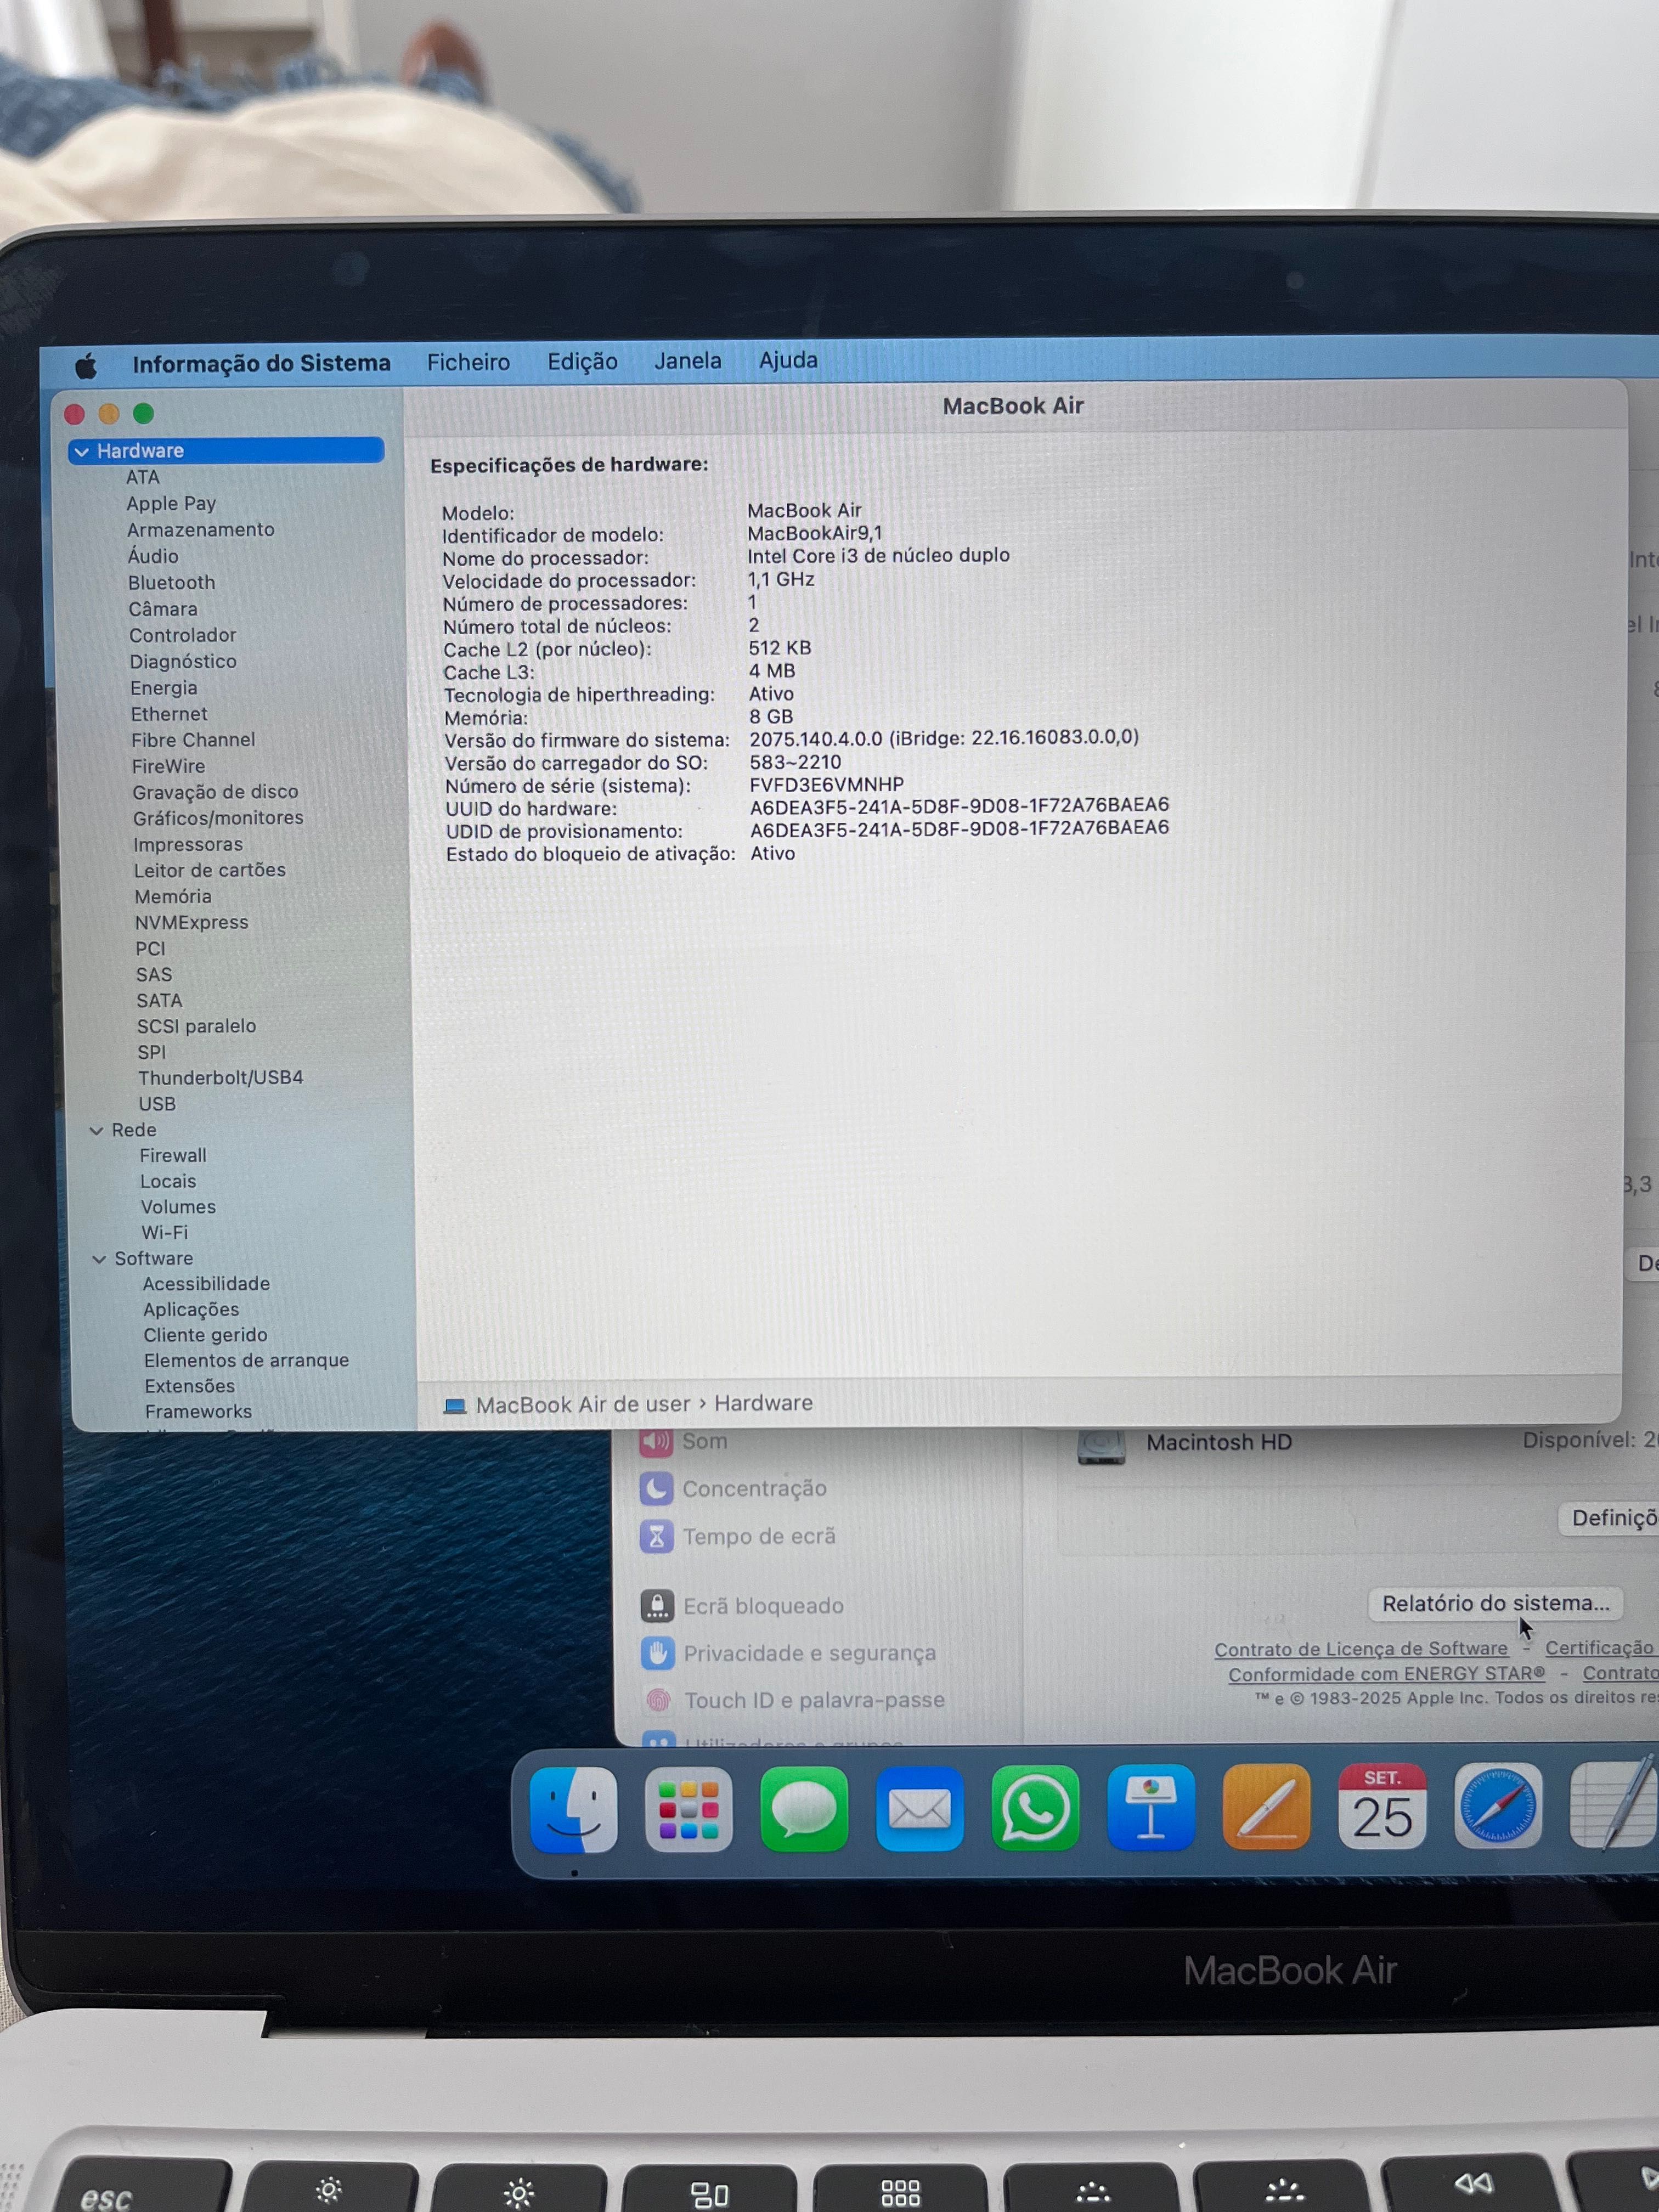1659x2212 pixels.
Task: Select USB in the sidebar
Action: [x=157, y=1104]
